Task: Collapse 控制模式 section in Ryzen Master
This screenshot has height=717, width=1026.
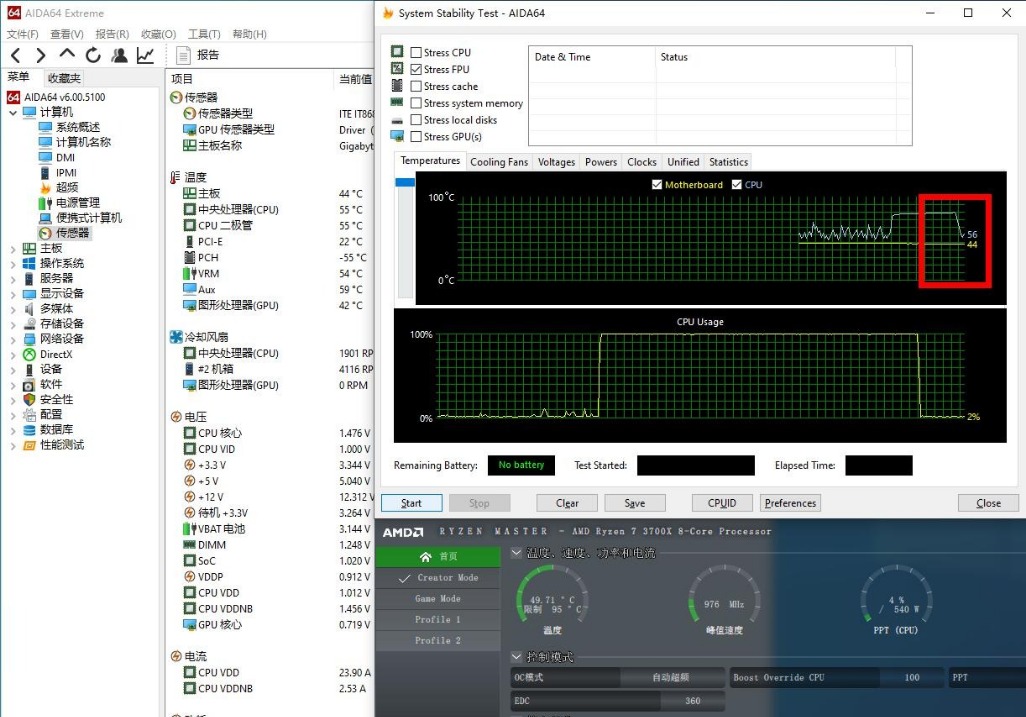Action: click(x=516, y=656)
